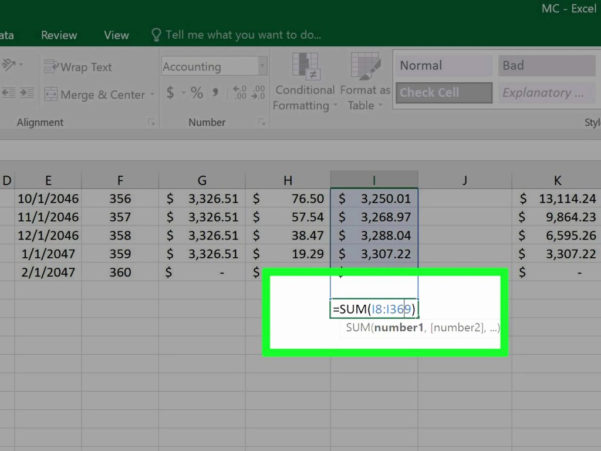601x451 pixels.
Task: Click the number1 argument in SUM tooltip
Action: pyautogui.click(x=399, y=328)
